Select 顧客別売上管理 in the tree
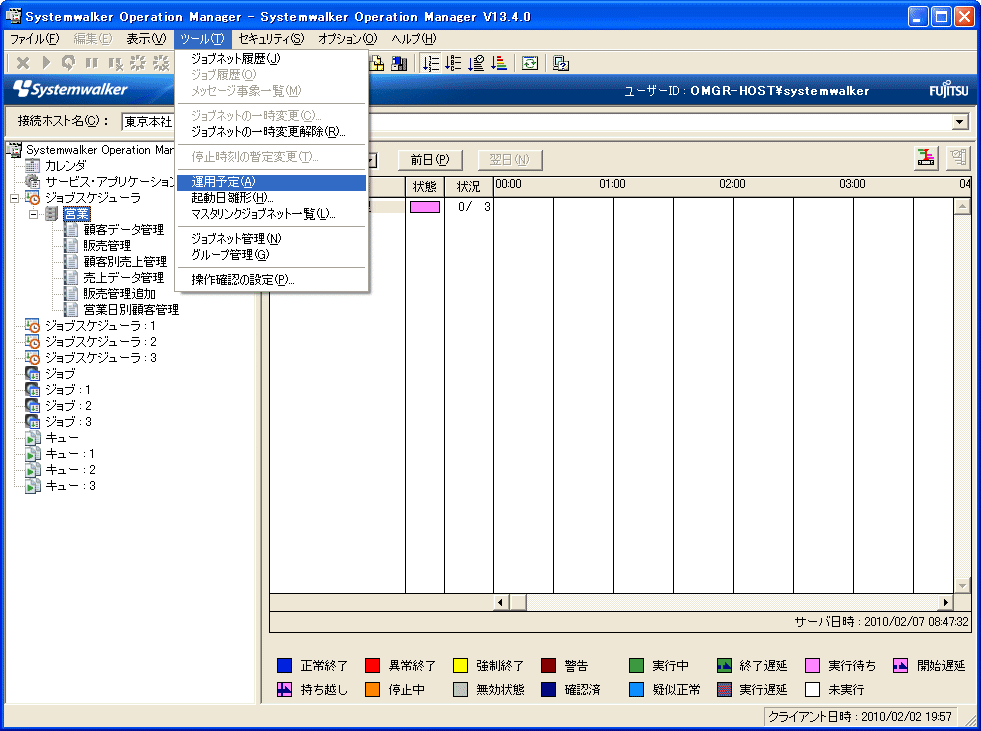This screenshot has width=981, height=731. 125,262
